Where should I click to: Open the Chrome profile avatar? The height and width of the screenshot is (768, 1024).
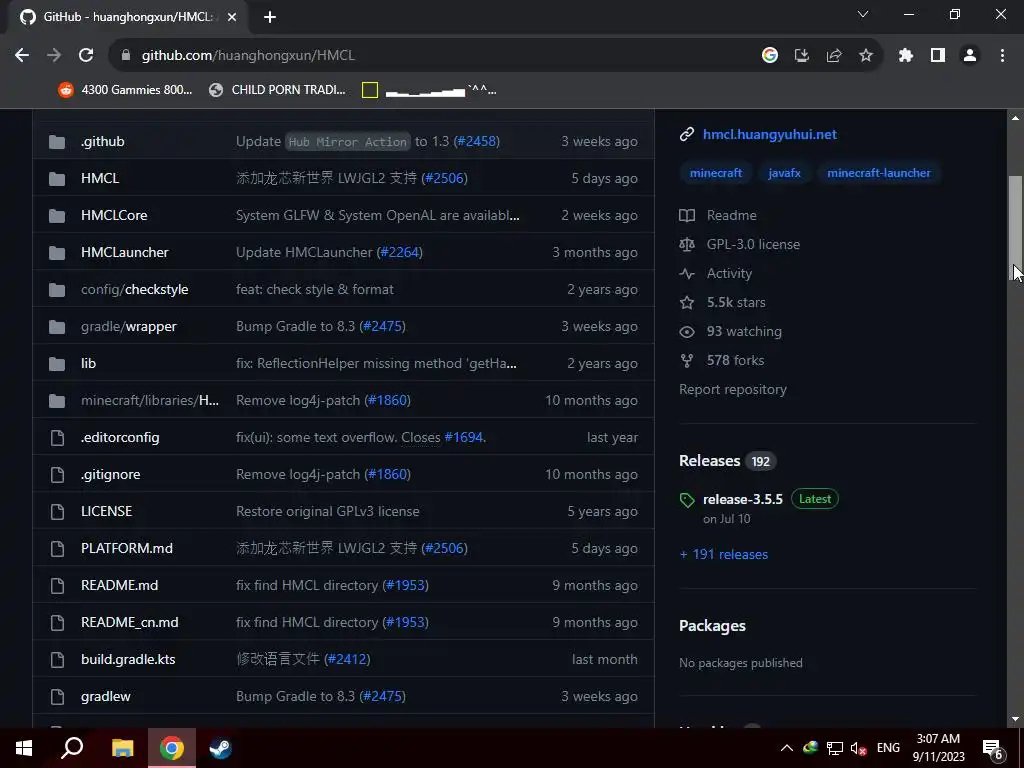pyautogui.click(x=970, y=56)
